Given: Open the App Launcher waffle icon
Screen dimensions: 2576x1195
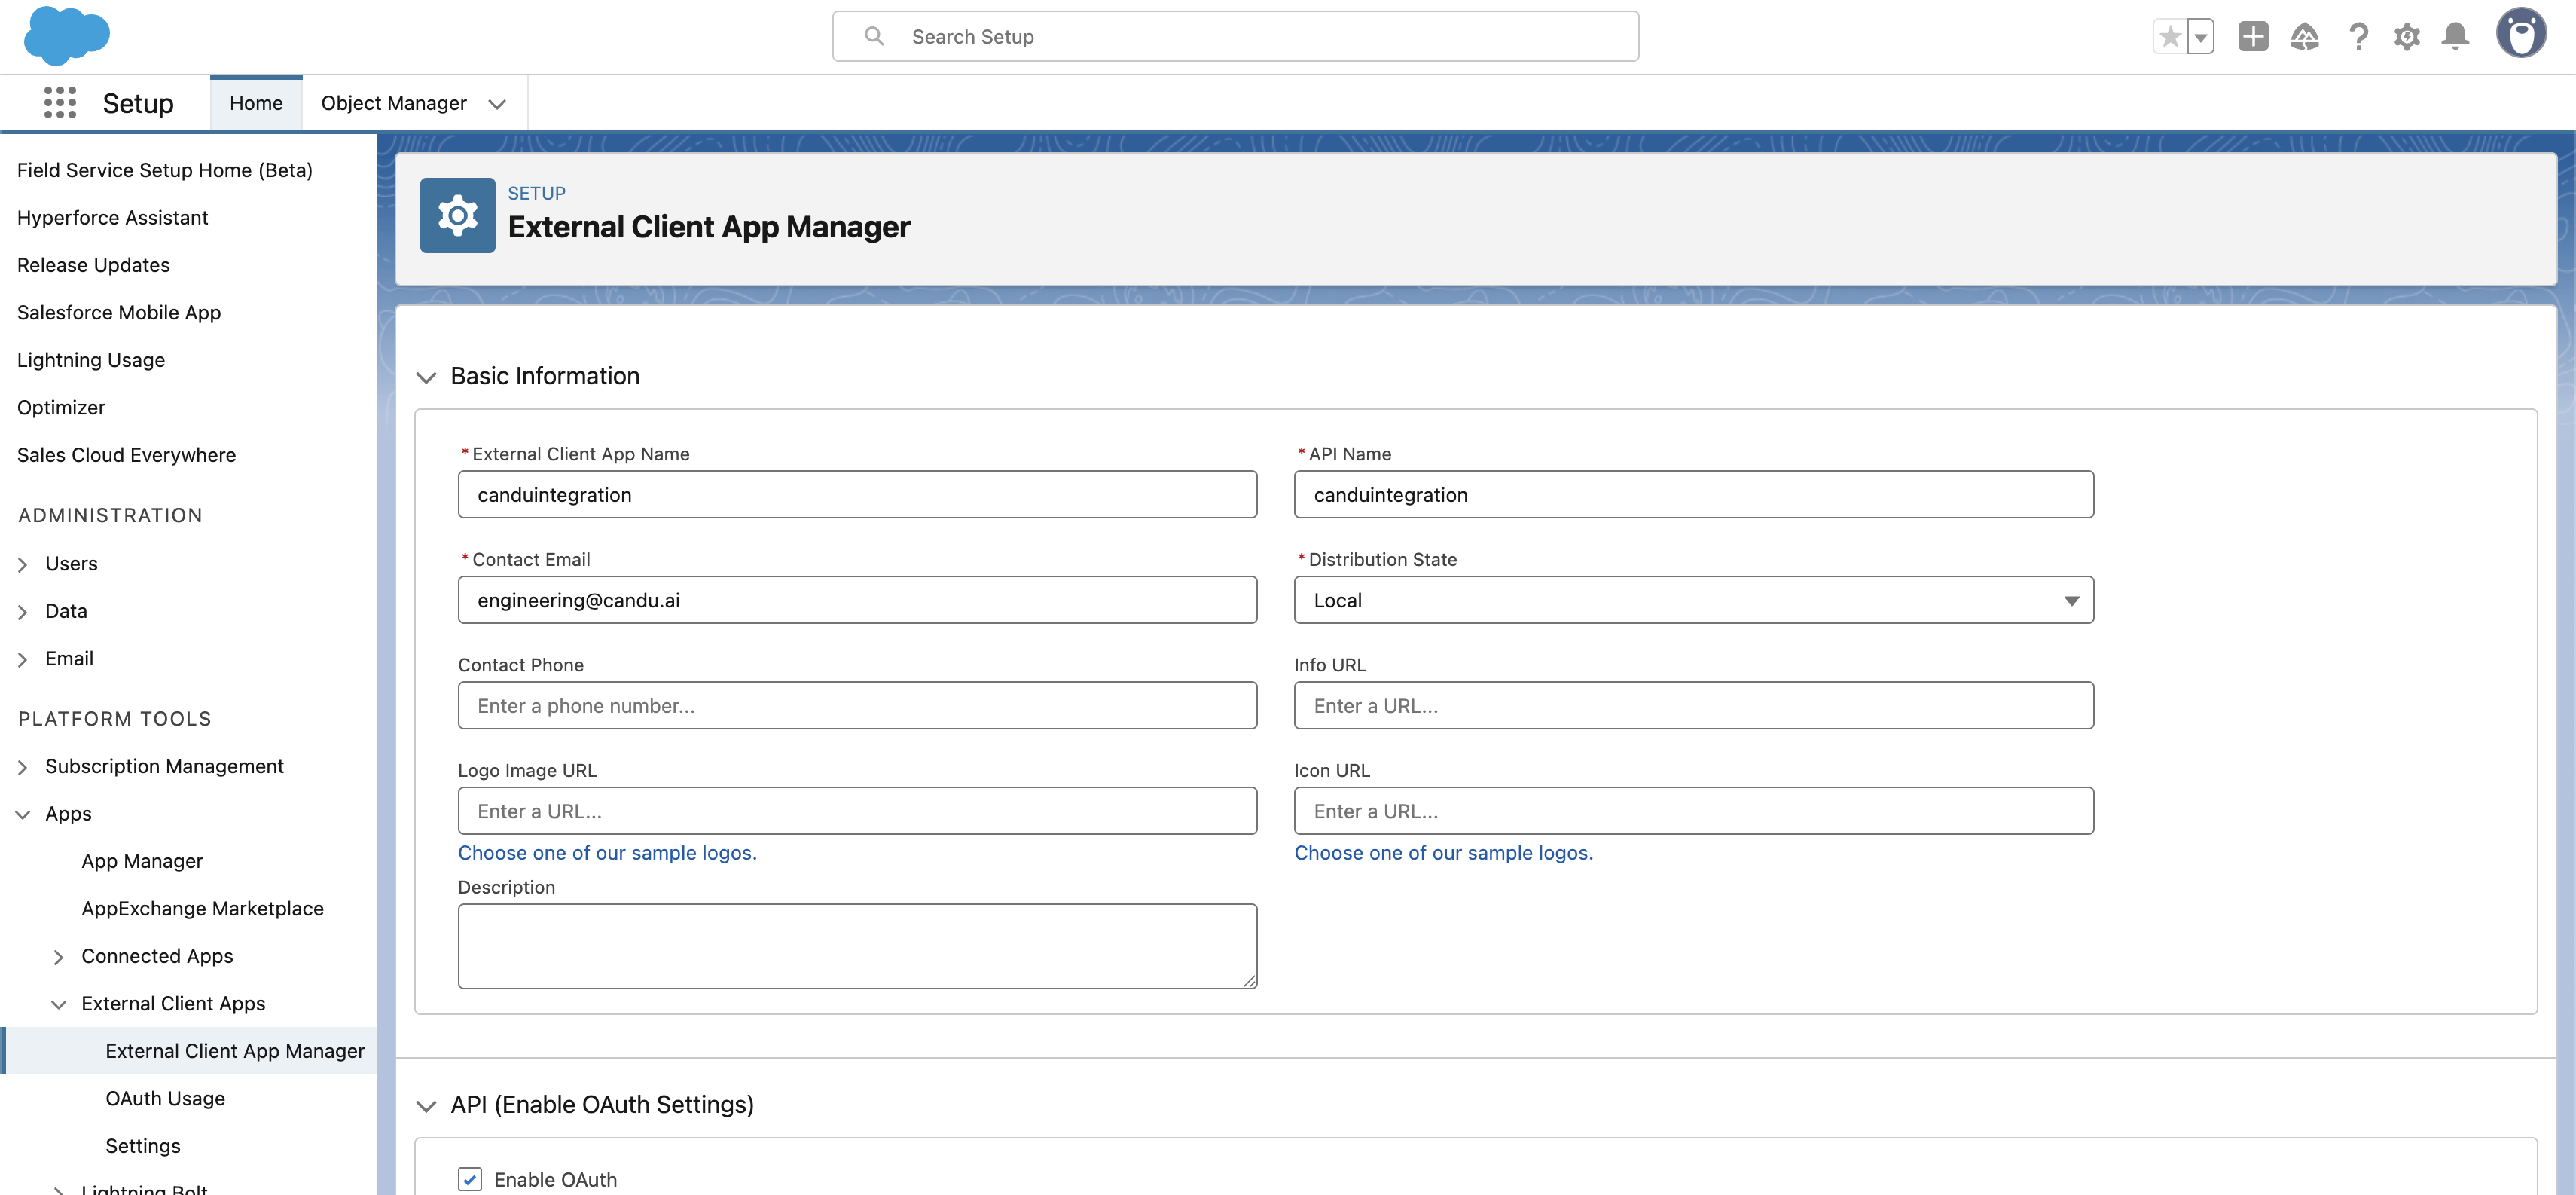Looking at the screenshot, I should pos(60,103).
